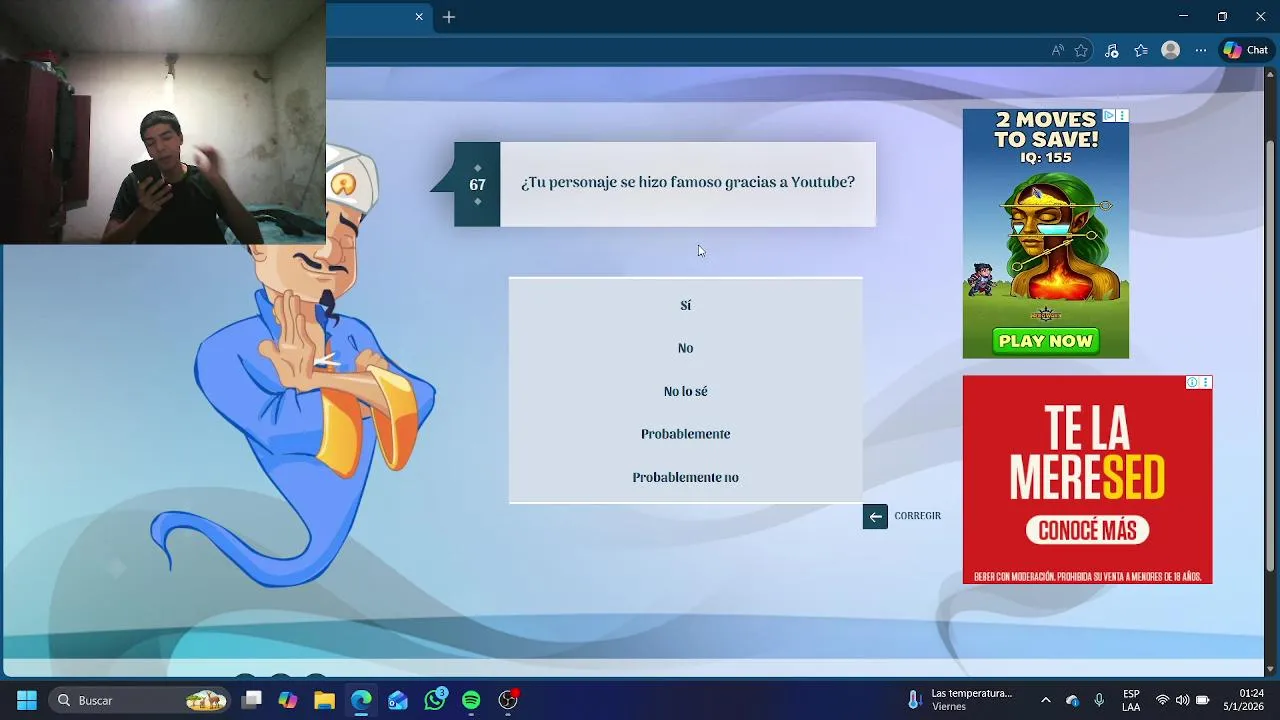Choose the "No lo sé" answer
Image resolution: width=1280 pixels, height=720 pixels.
[685, 391]
